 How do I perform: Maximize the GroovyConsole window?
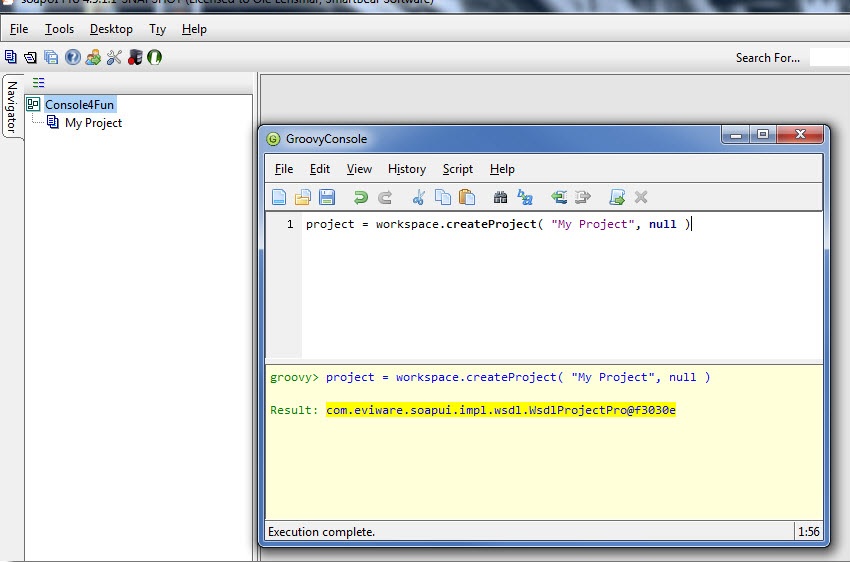click(x=763, y=134)
